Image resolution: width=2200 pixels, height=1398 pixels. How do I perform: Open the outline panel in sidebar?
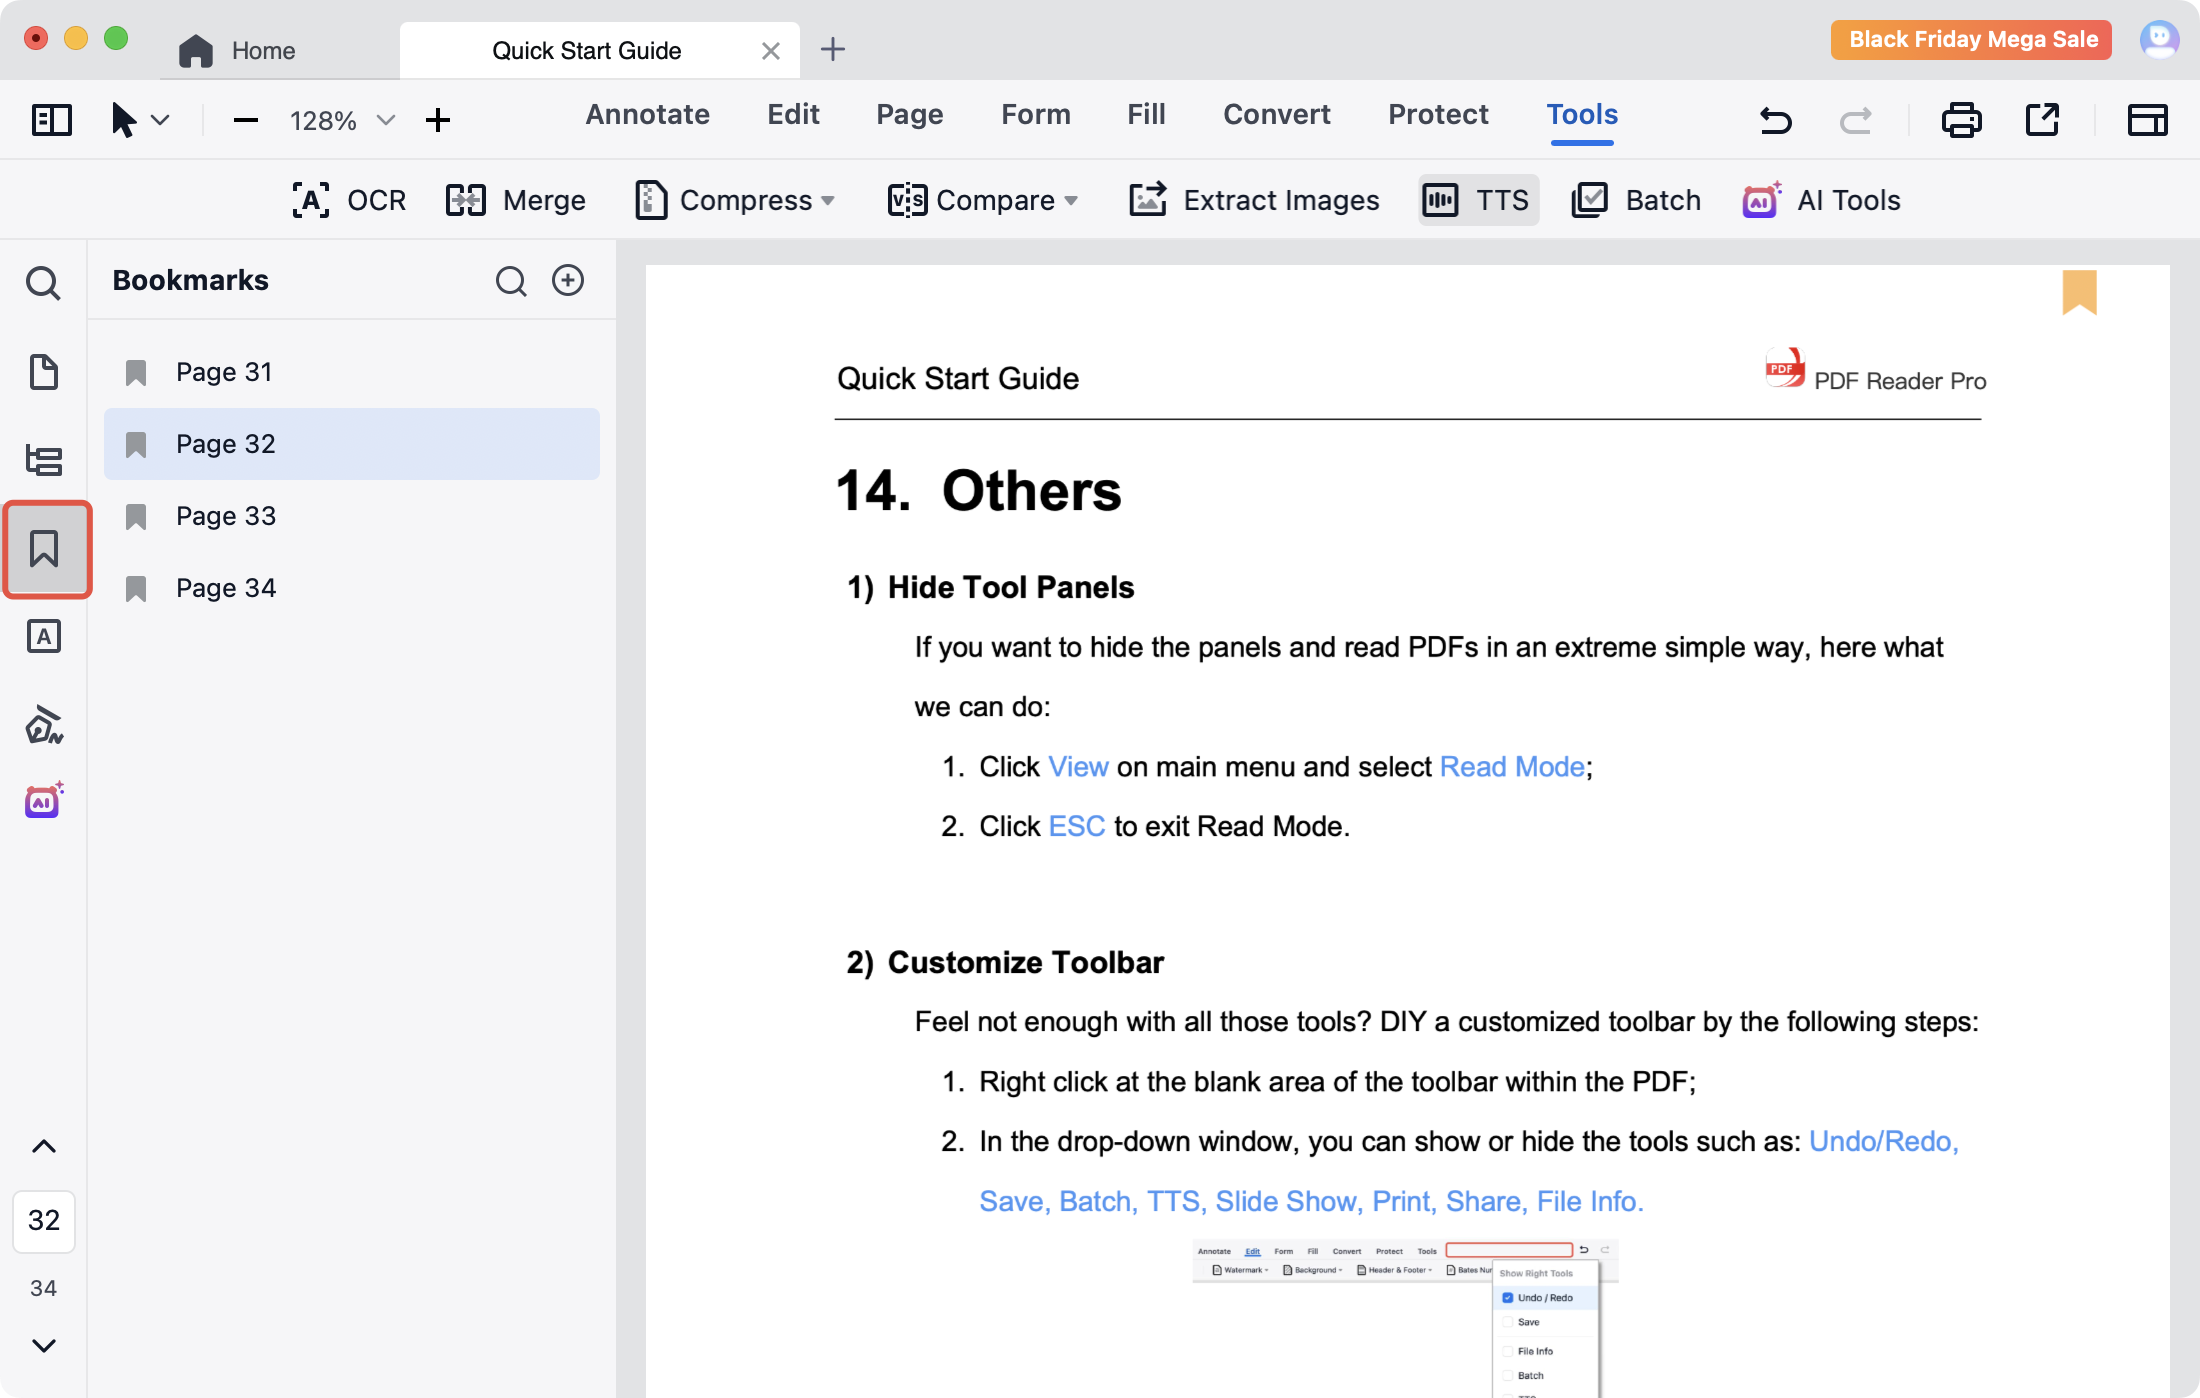pos(44,460)
